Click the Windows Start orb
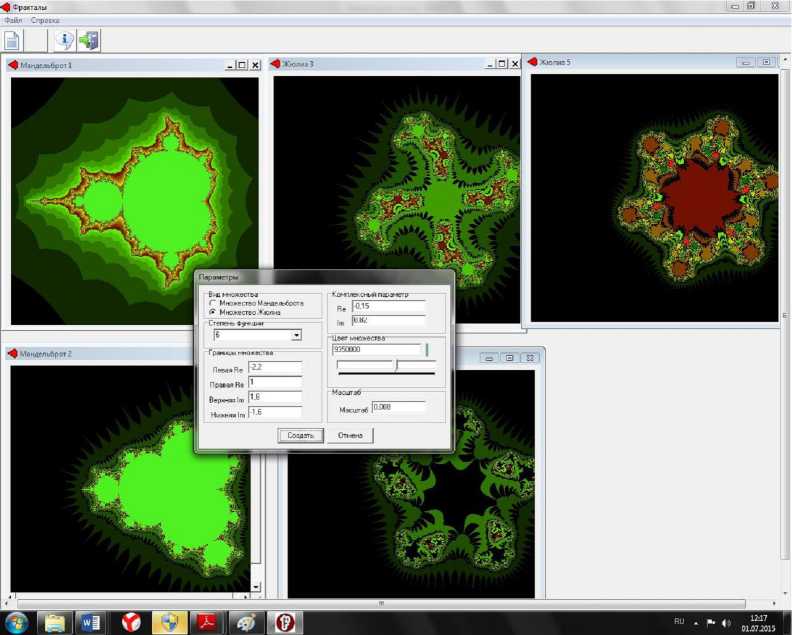The image size is (792, 635). (x=17, y=622)
